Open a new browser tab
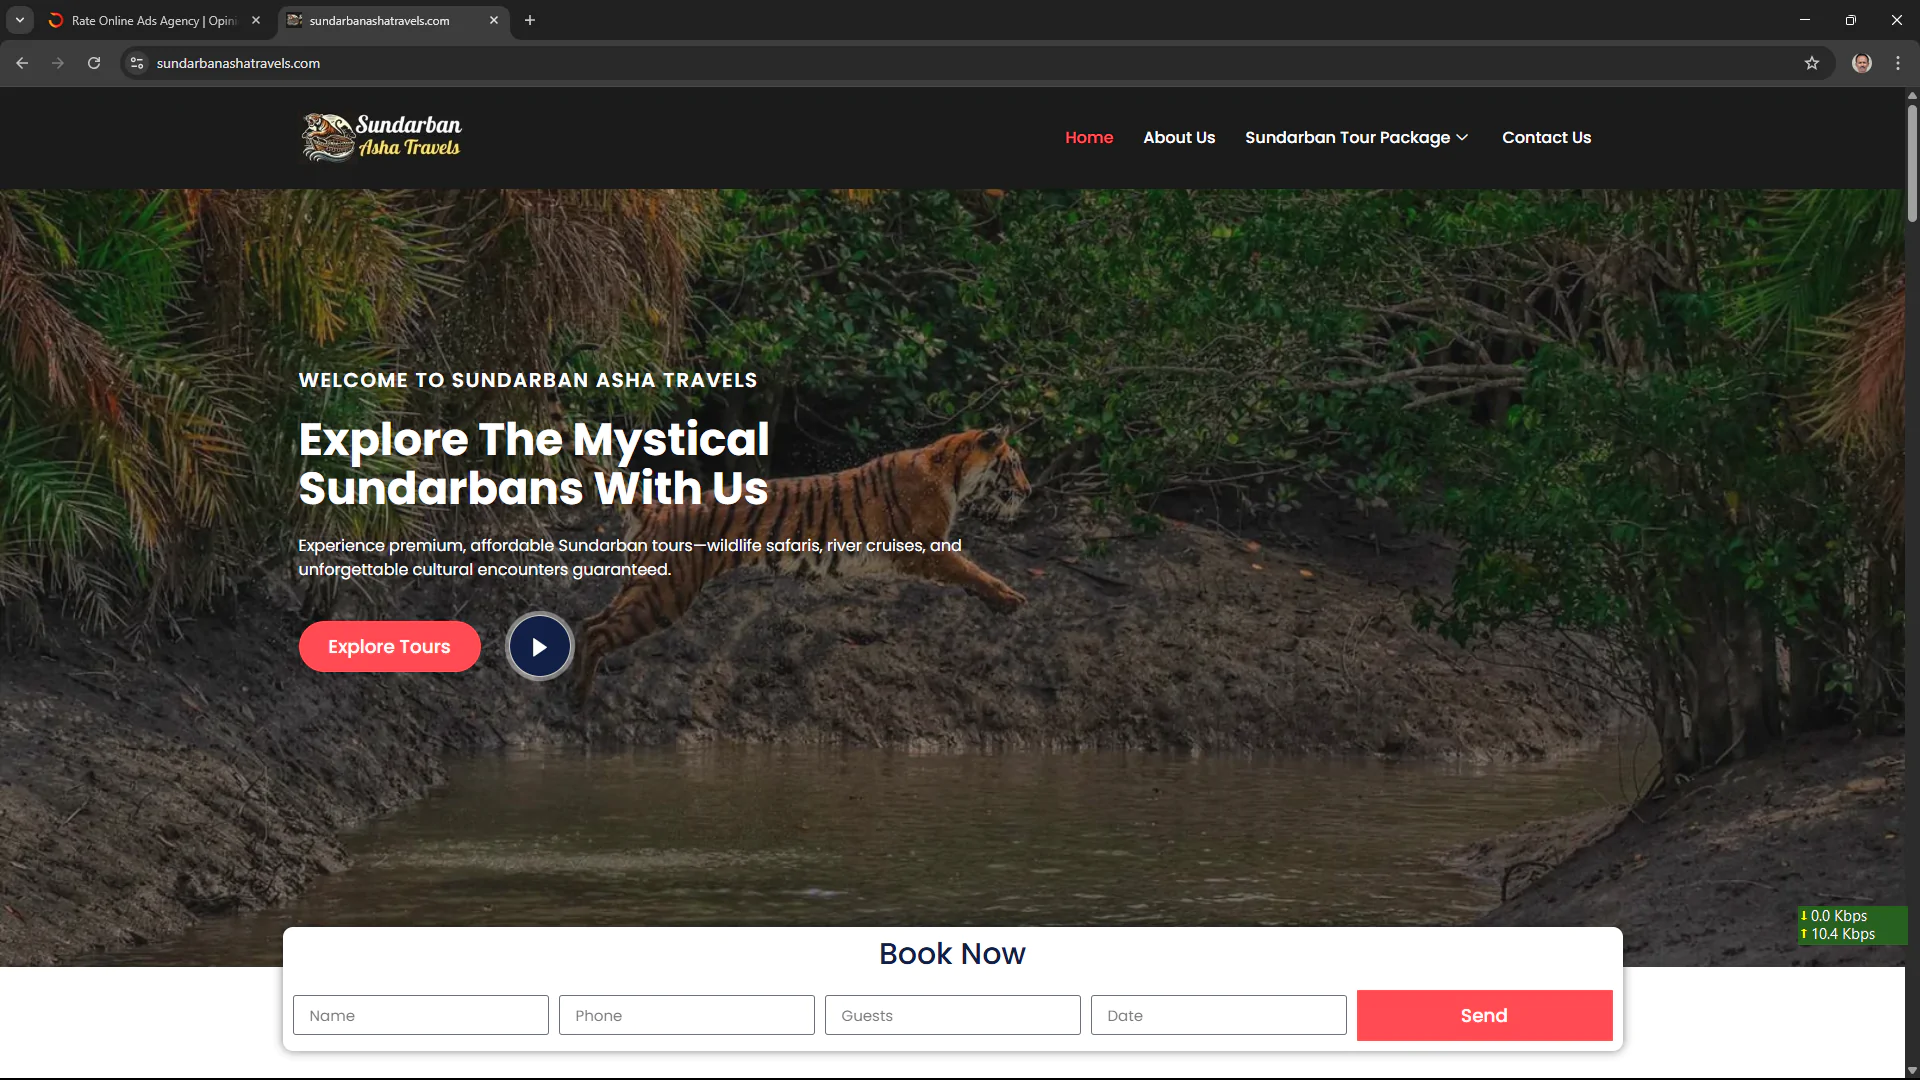 click(530, 20)
